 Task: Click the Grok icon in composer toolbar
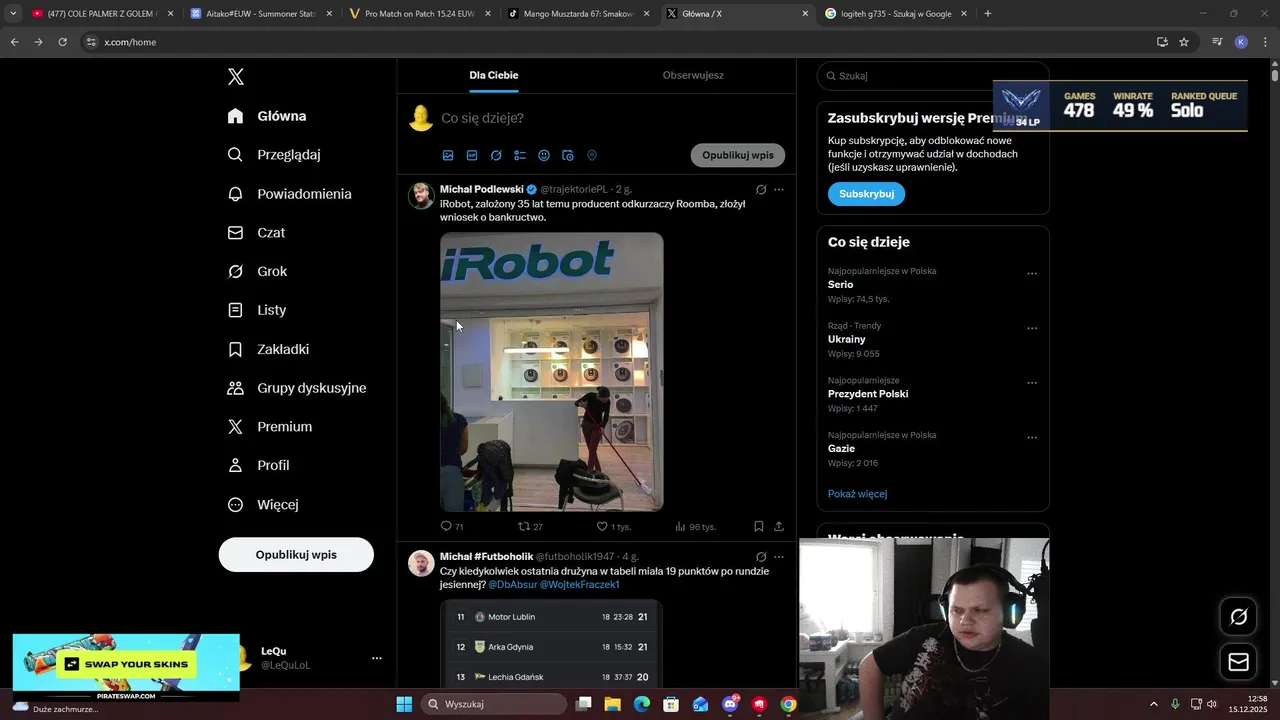pyautogui.click(x=496, y=155)
